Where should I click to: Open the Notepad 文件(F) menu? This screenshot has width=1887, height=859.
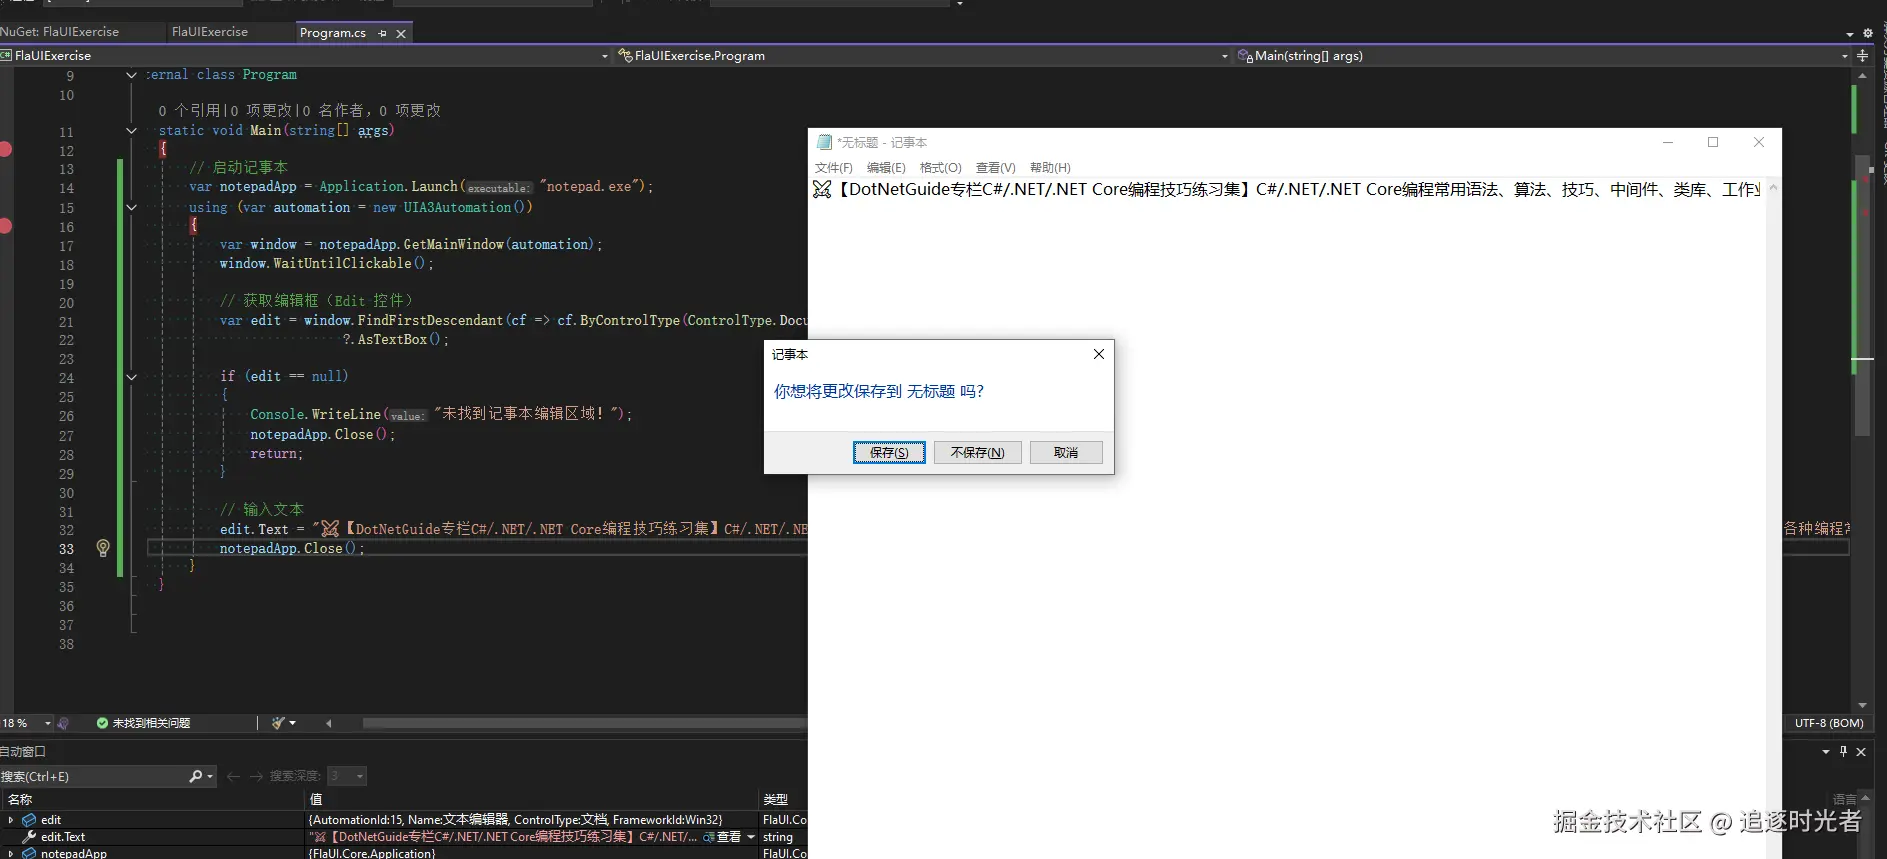click(x=834, y=167)
